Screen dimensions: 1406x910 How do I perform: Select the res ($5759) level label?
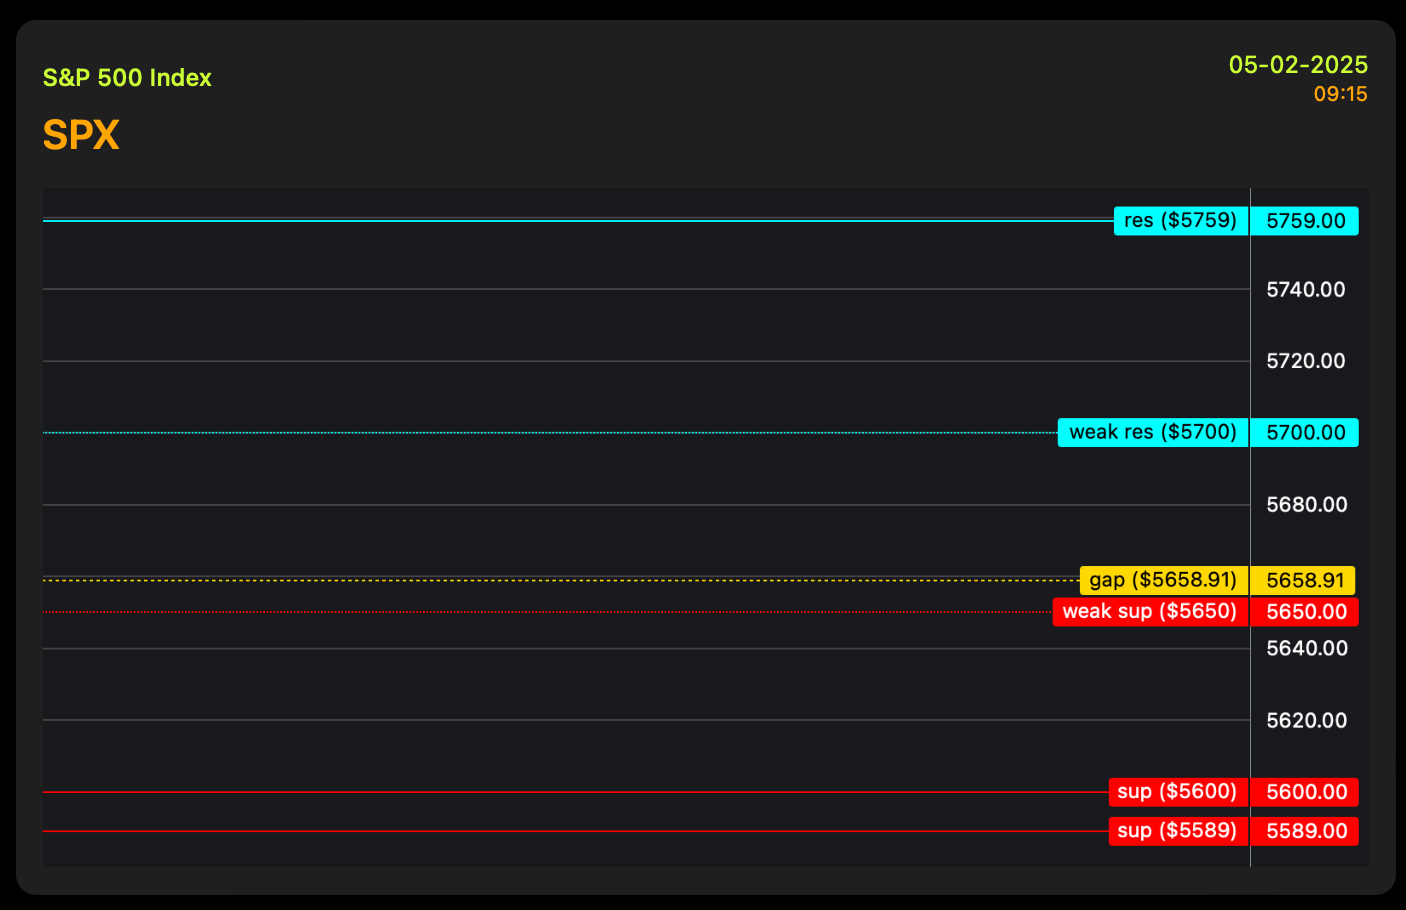(1181, 220)
